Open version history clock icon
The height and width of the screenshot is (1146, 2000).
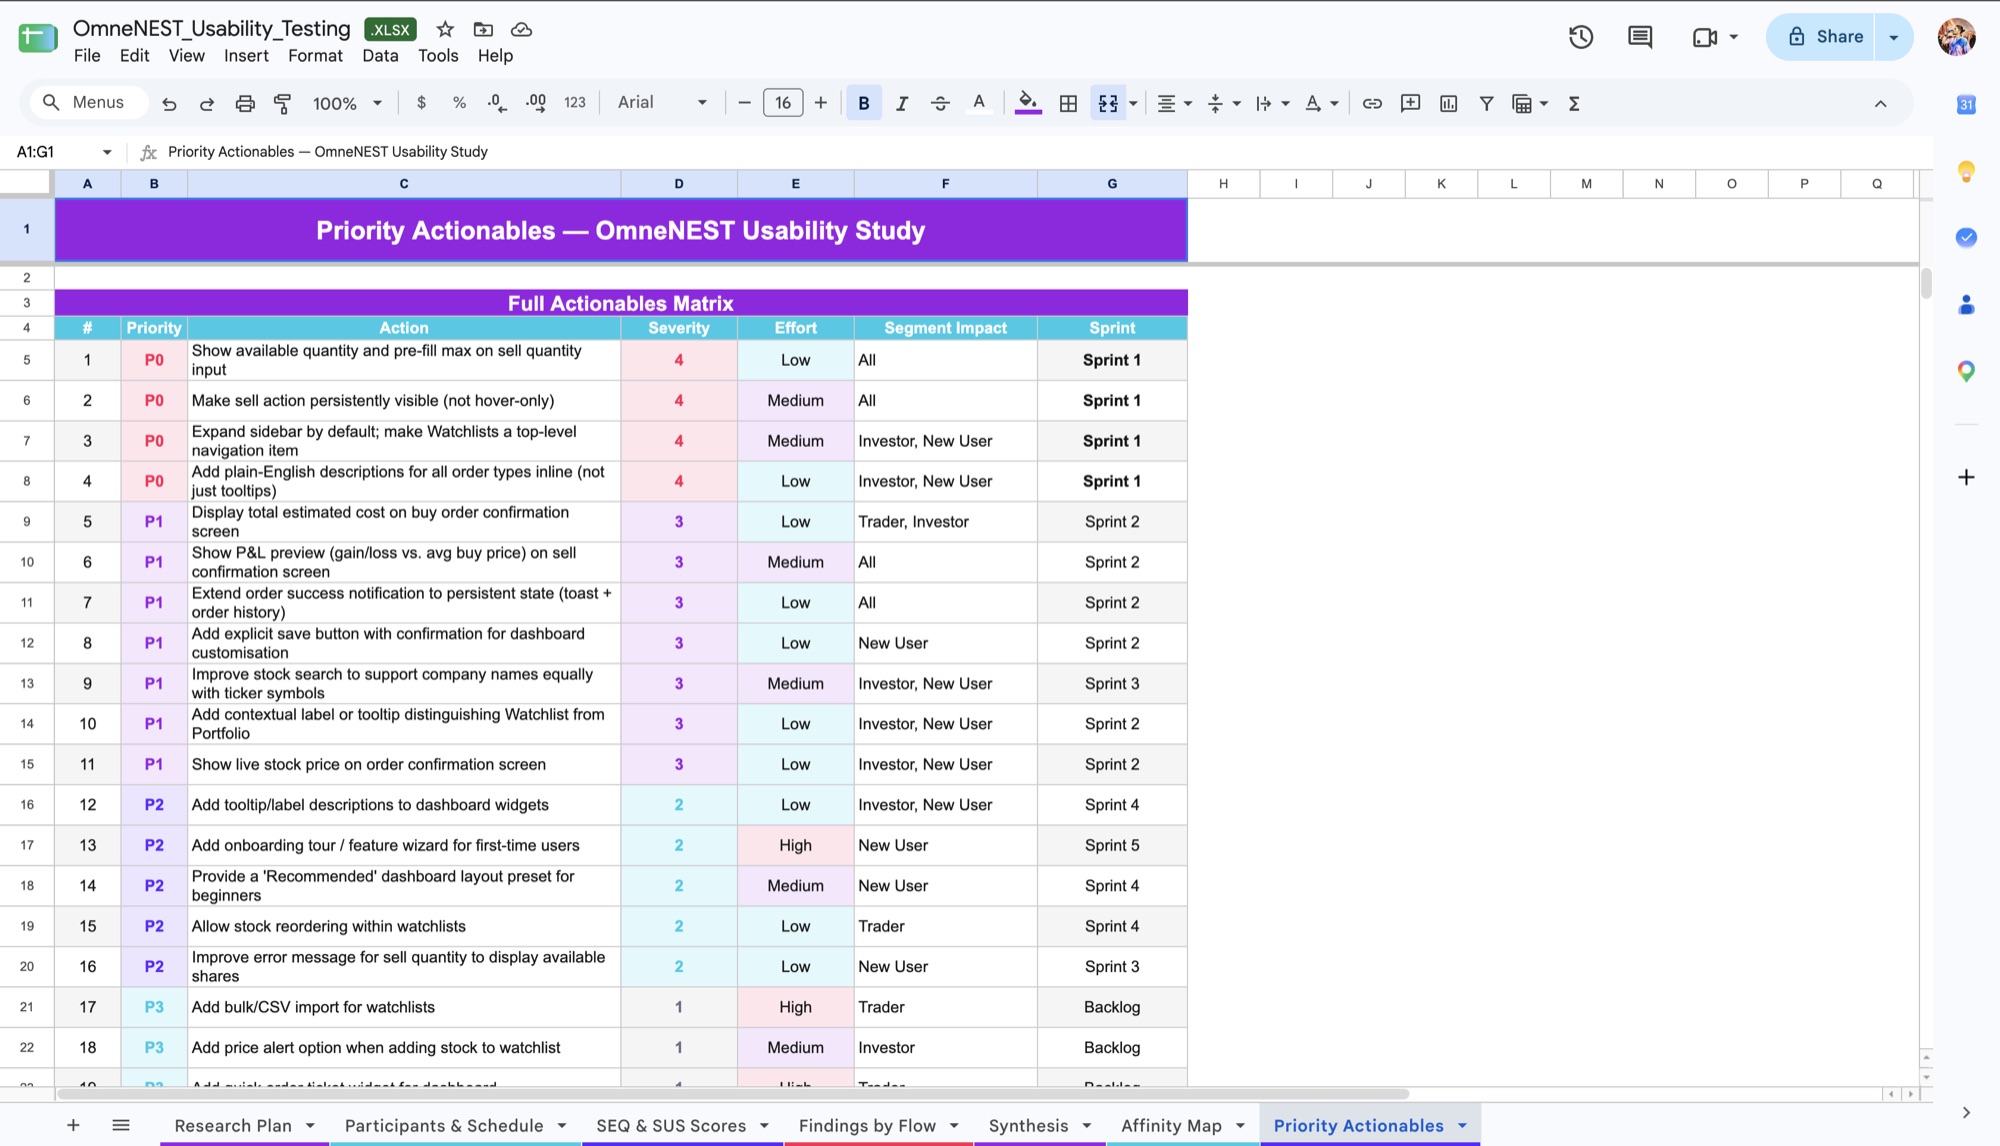(x=1581, y=37)
